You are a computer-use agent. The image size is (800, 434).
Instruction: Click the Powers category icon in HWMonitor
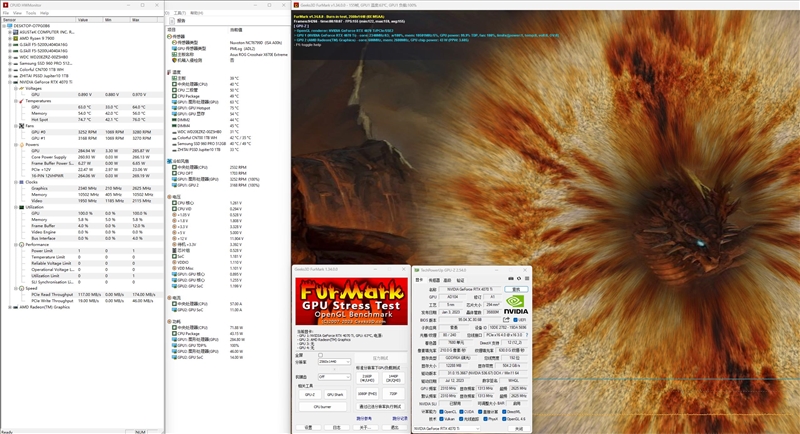tap(21, 144)
